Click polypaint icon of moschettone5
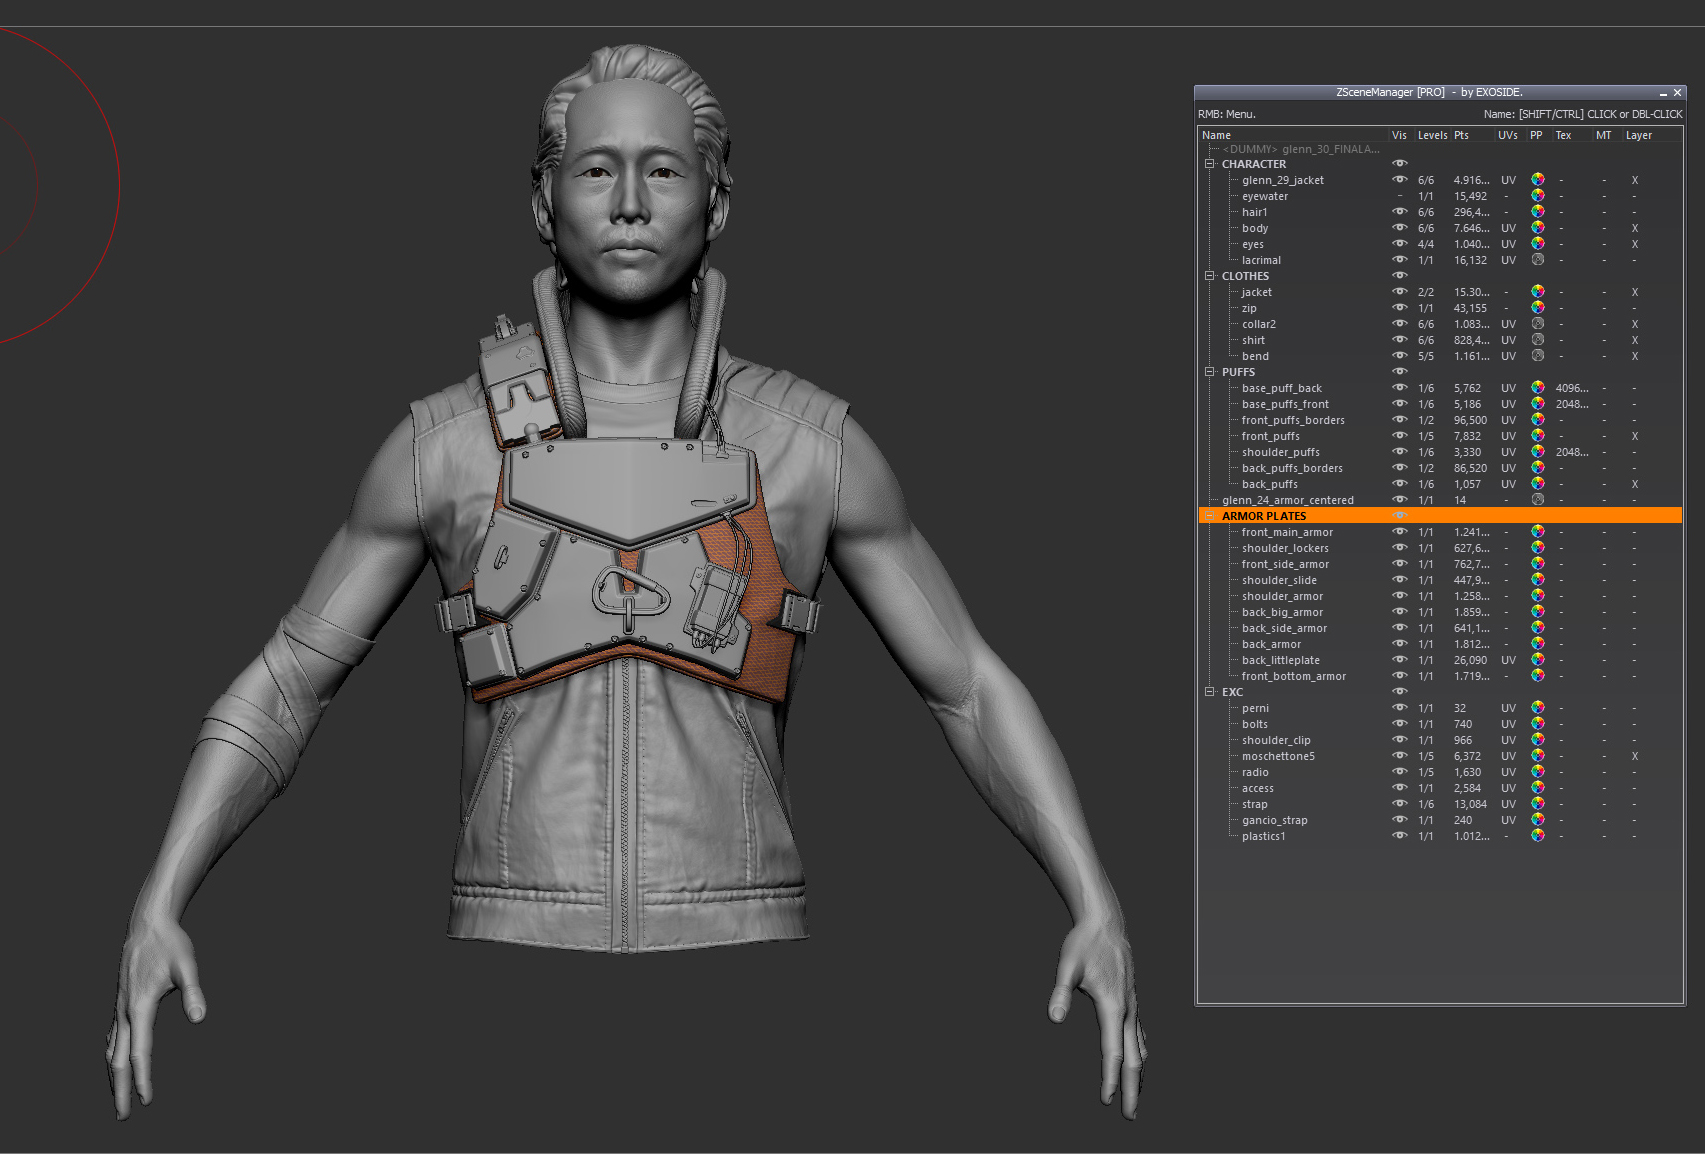 click(x=1538, y=756)
